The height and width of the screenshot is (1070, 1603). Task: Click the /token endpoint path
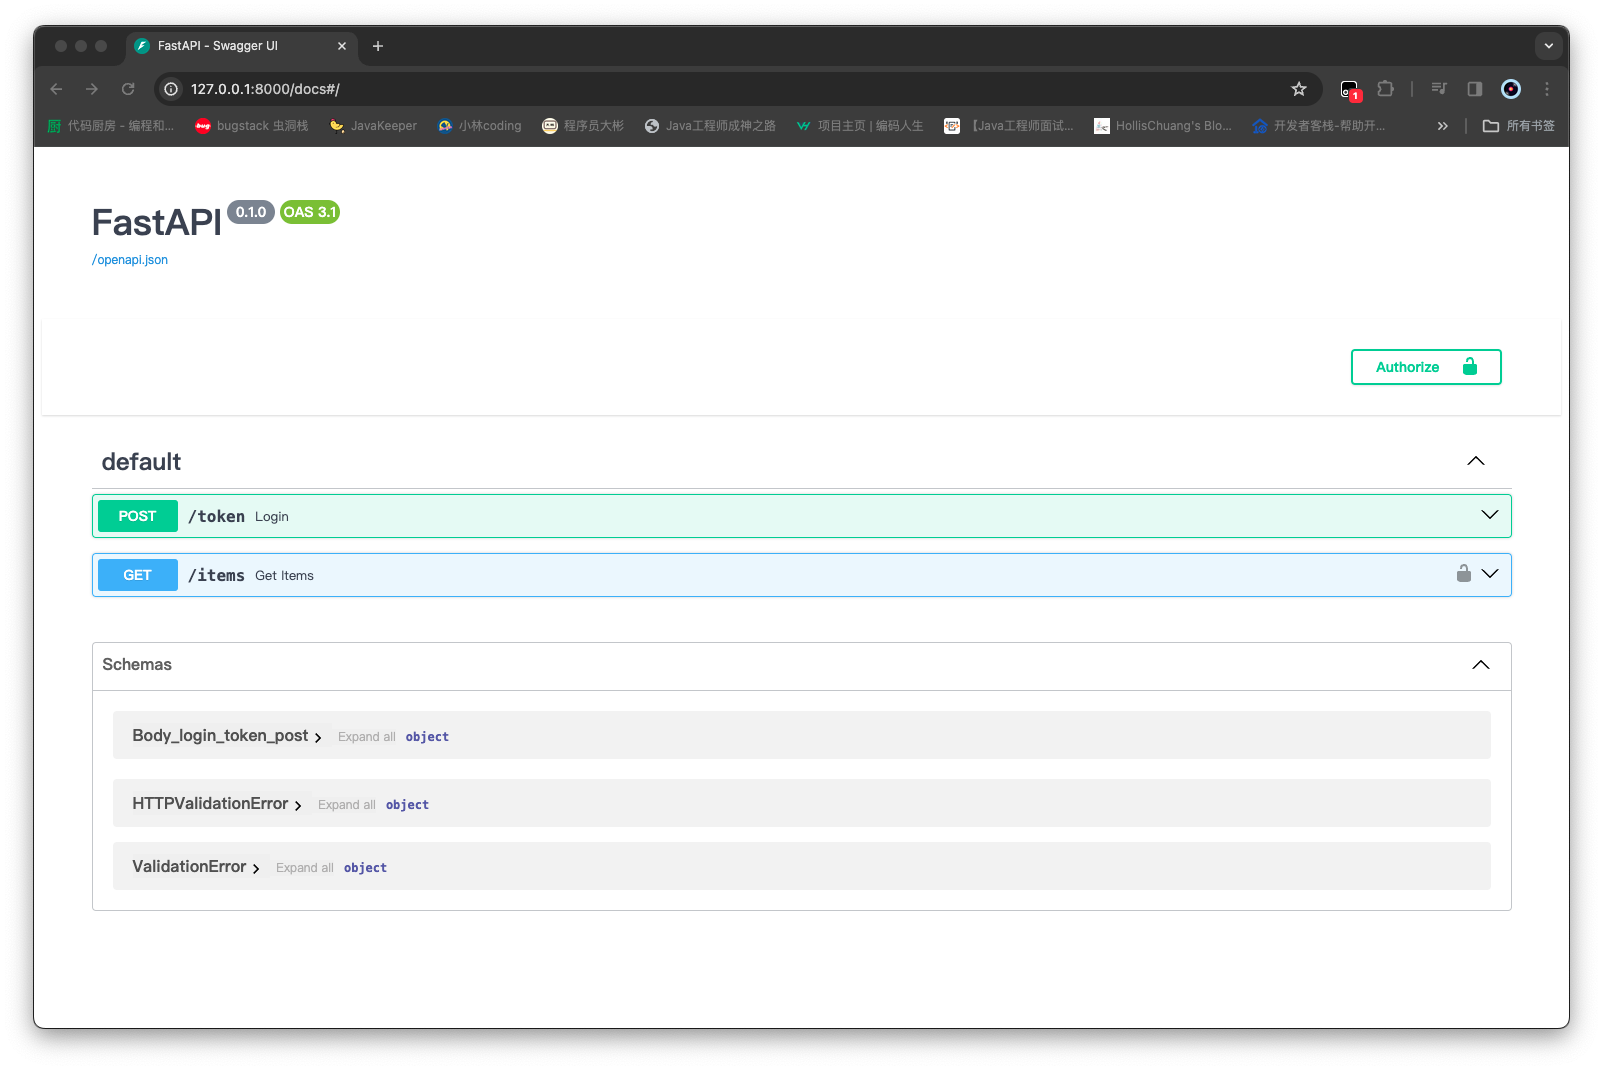click(217, 516)
